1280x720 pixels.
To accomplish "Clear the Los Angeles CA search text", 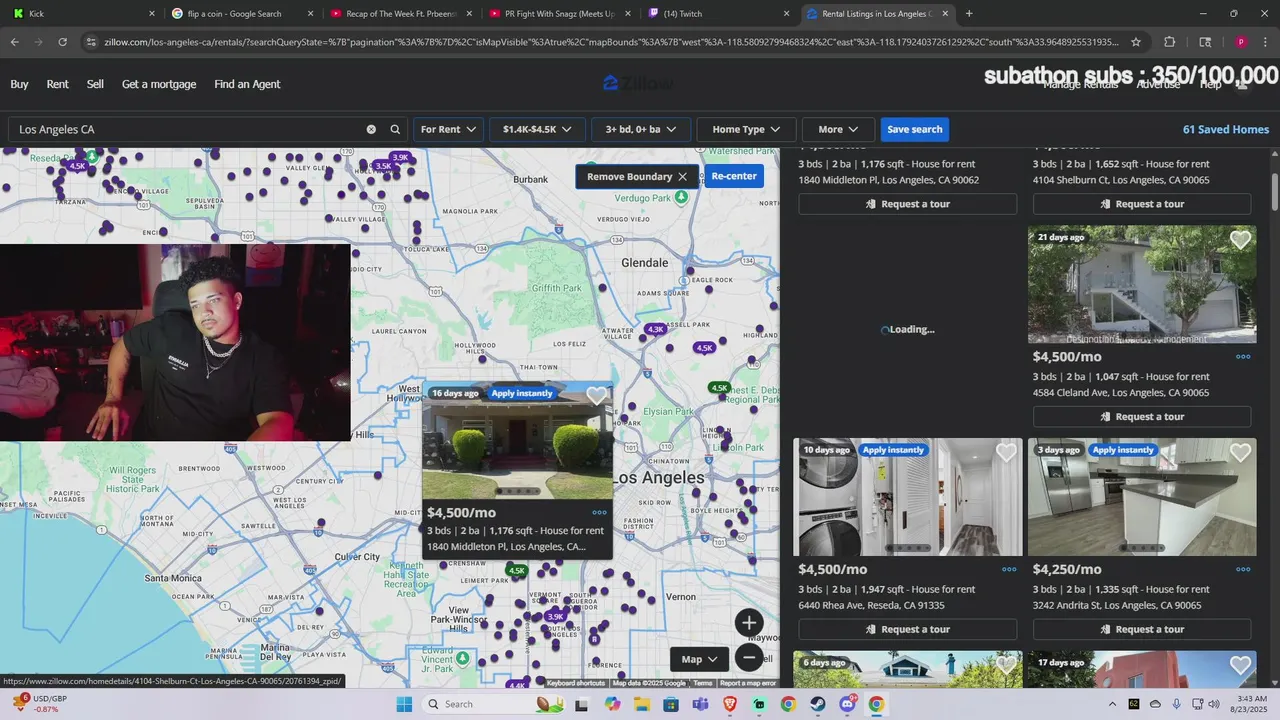I will tap(371, 129).
